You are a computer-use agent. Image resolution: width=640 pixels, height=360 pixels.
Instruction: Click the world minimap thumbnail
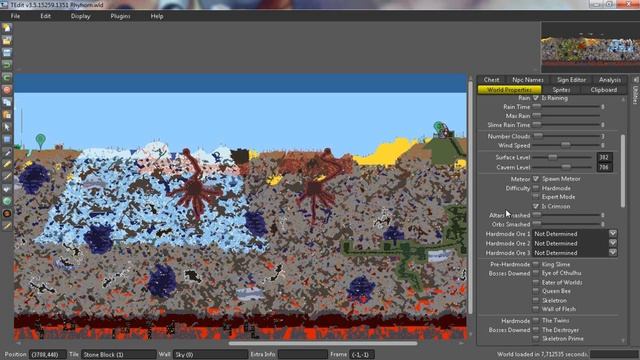590,47
